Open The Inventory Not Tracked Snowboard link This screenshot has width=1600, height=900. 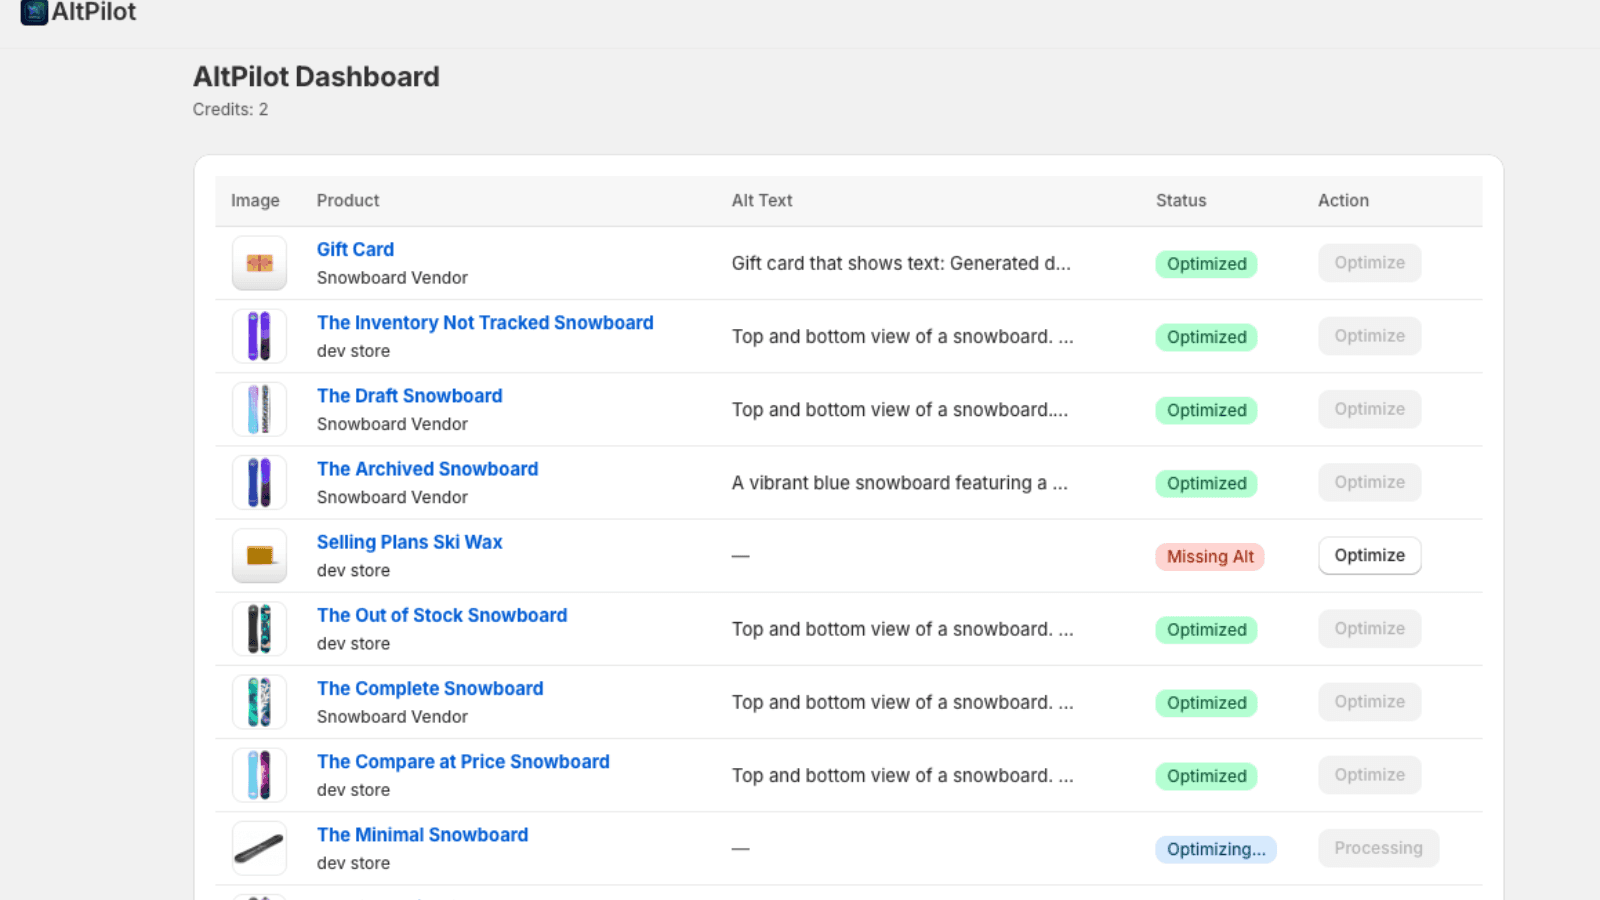484,322
